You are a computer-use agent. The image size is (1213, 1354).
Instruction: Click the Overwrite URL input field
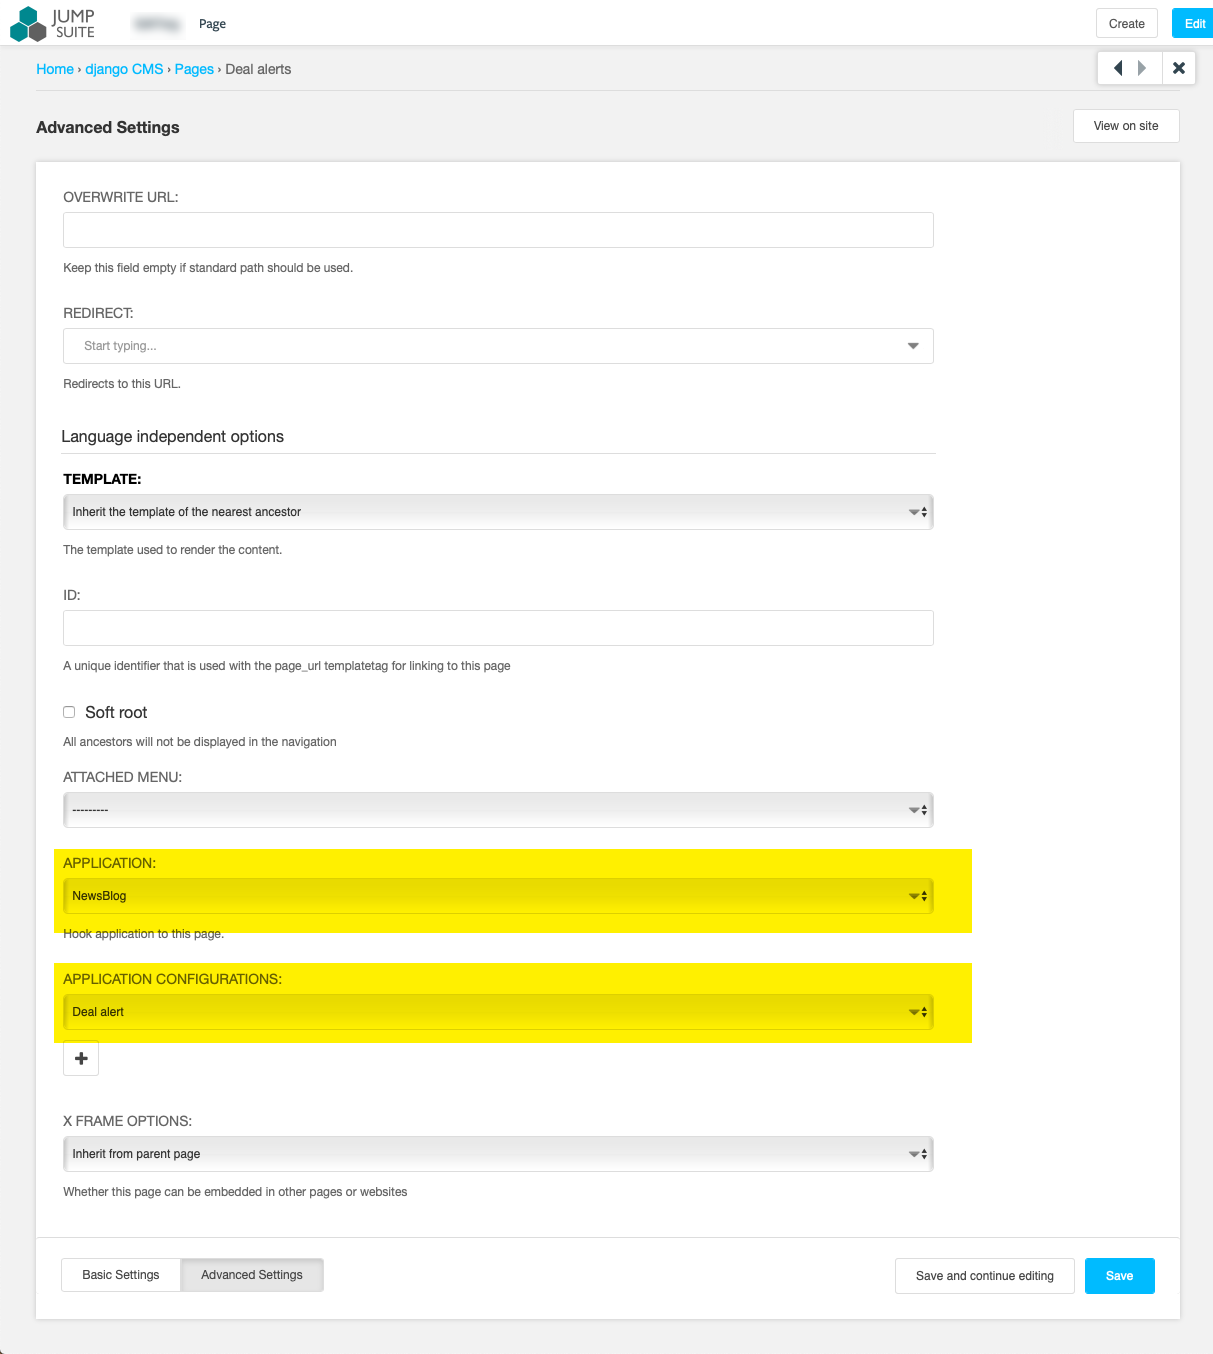click(x=498, y=230)
